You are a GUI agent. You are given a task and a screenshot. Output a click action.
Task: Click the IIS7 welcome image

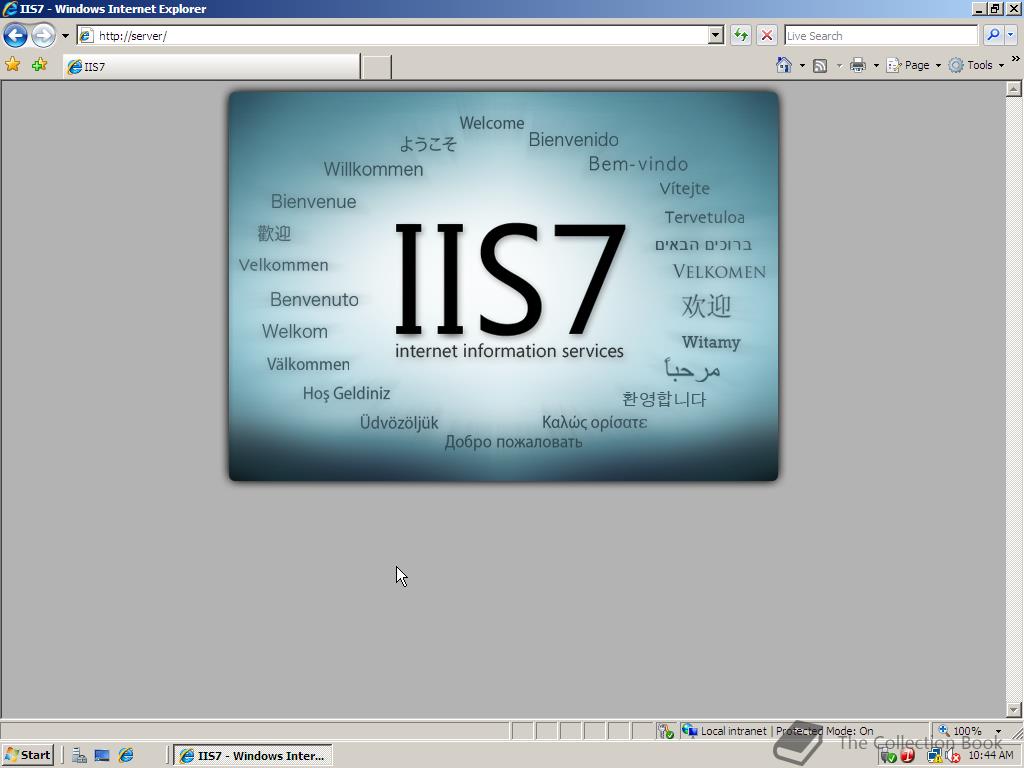504,286
